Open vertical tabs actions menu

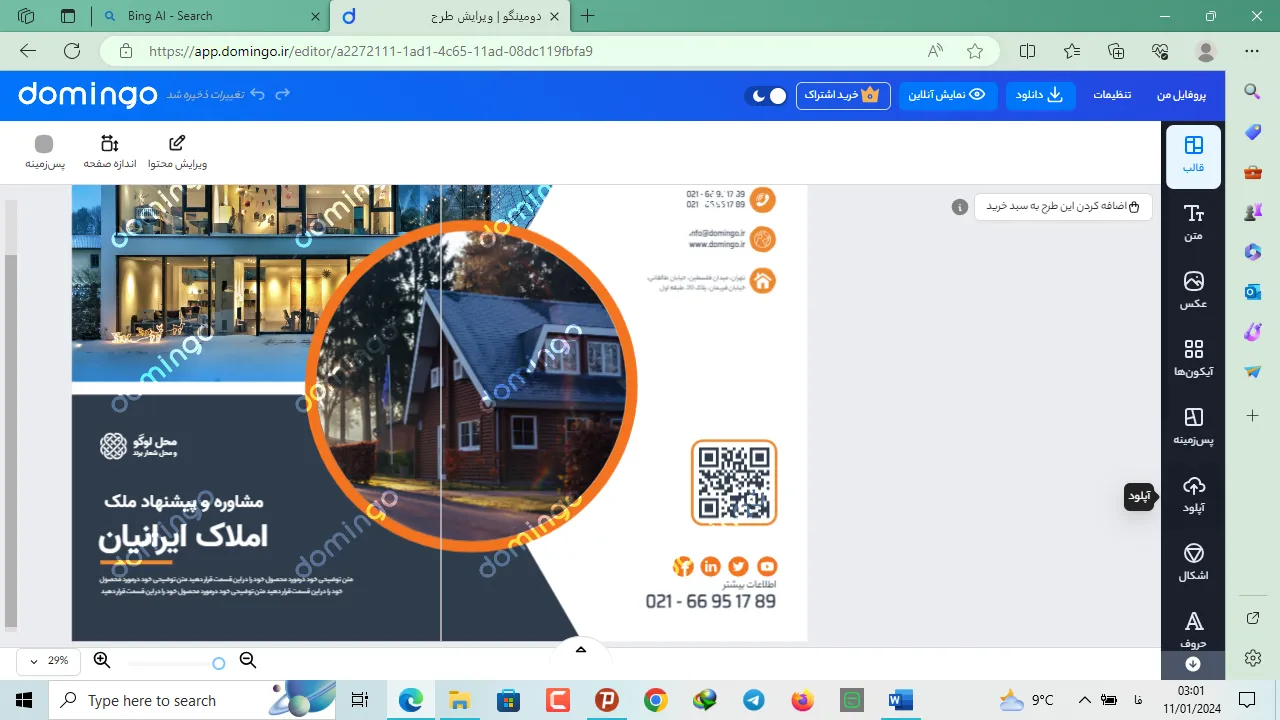[68, 16]
